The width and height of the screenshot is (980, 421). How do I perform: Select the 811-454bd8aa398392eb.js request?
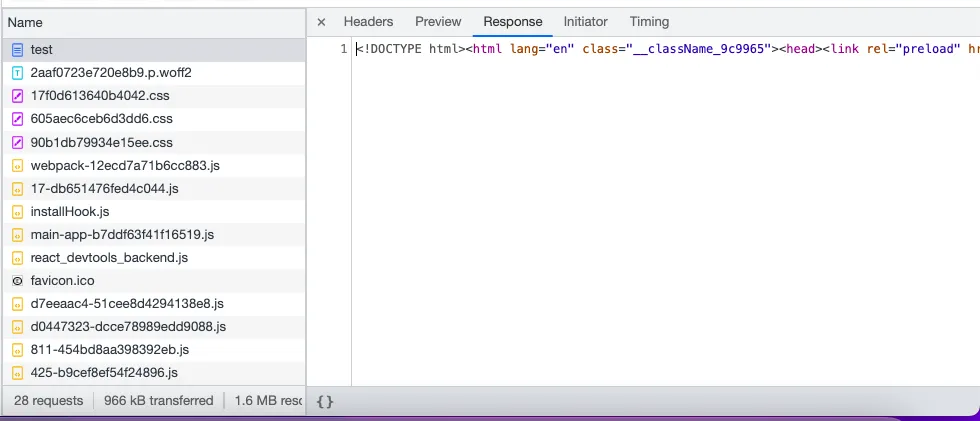point(154,350)
